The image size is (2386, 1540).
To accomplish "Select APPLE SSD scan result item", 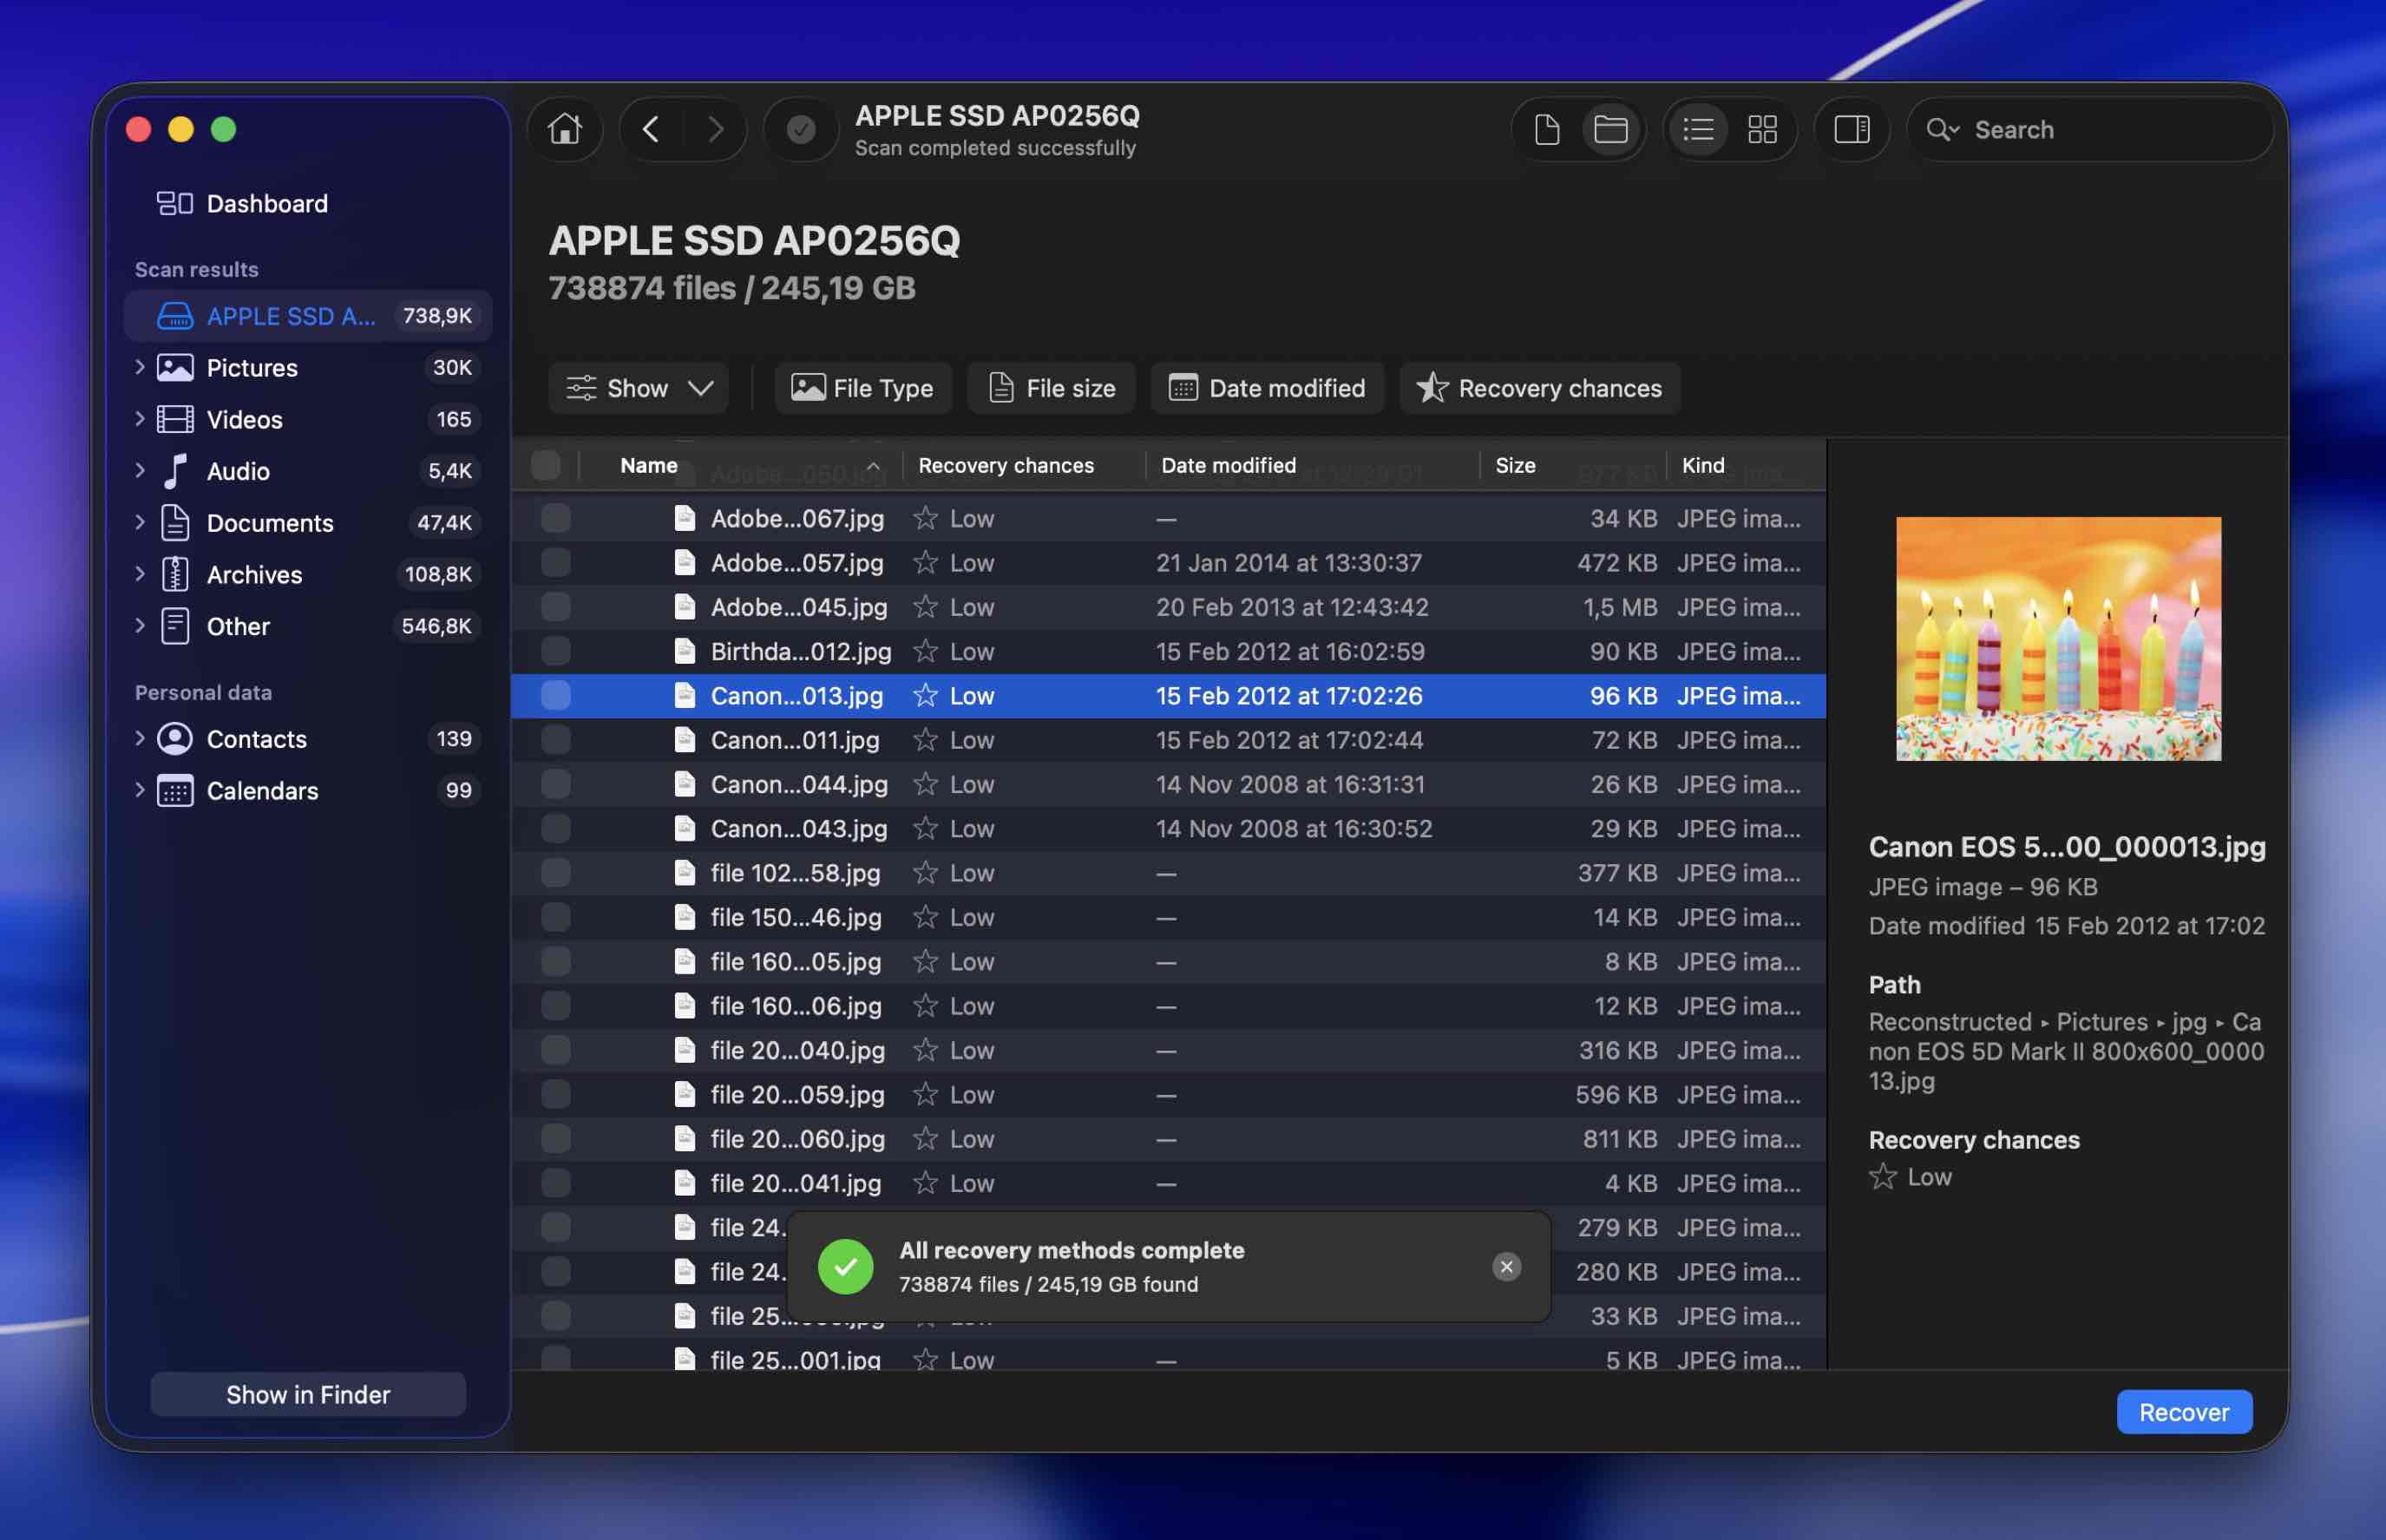I will click(308, 316).
